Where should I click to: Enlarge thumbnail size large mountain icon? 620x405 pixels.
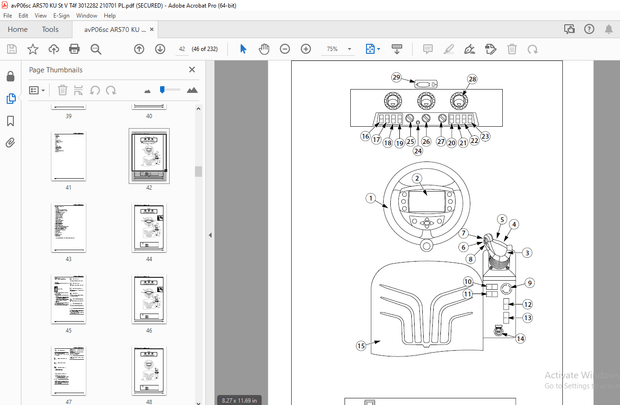pos(192,90)
